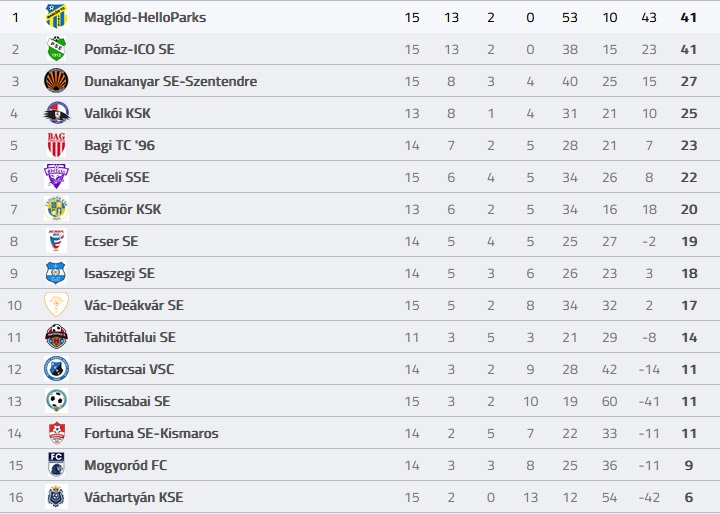Click the Péceli SSE purple crest
This screenshot has width=720, height=514.
point(56,177)
